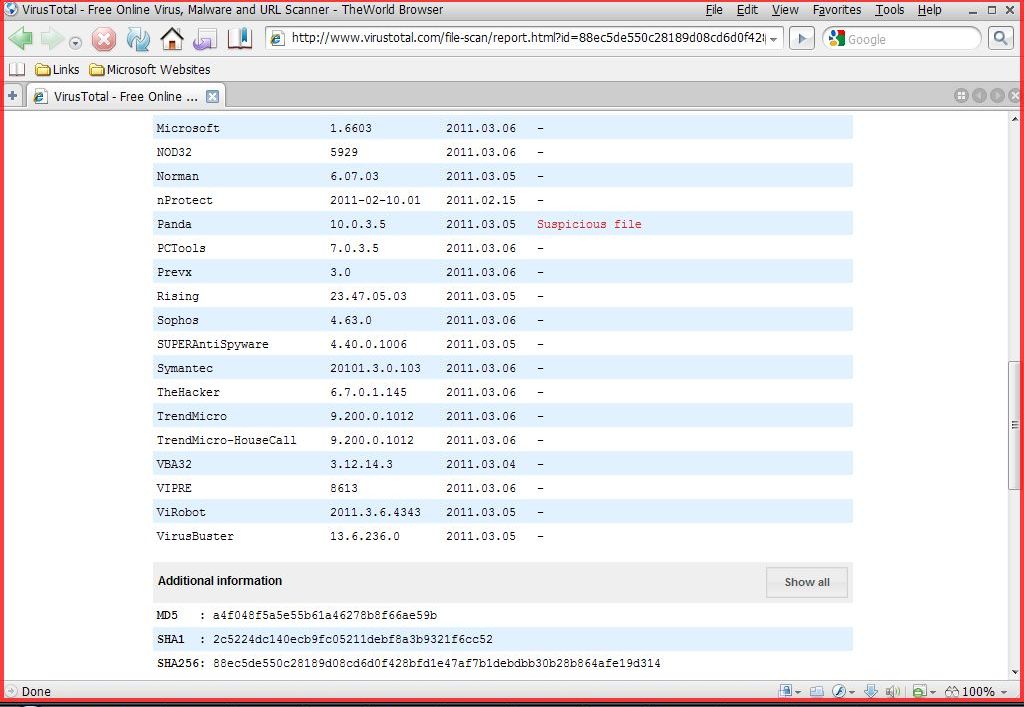Image resolution: width=1024 pixels, height=707 pixels.
Task: Click the VirusBuster row name
Action: point(195,536)
